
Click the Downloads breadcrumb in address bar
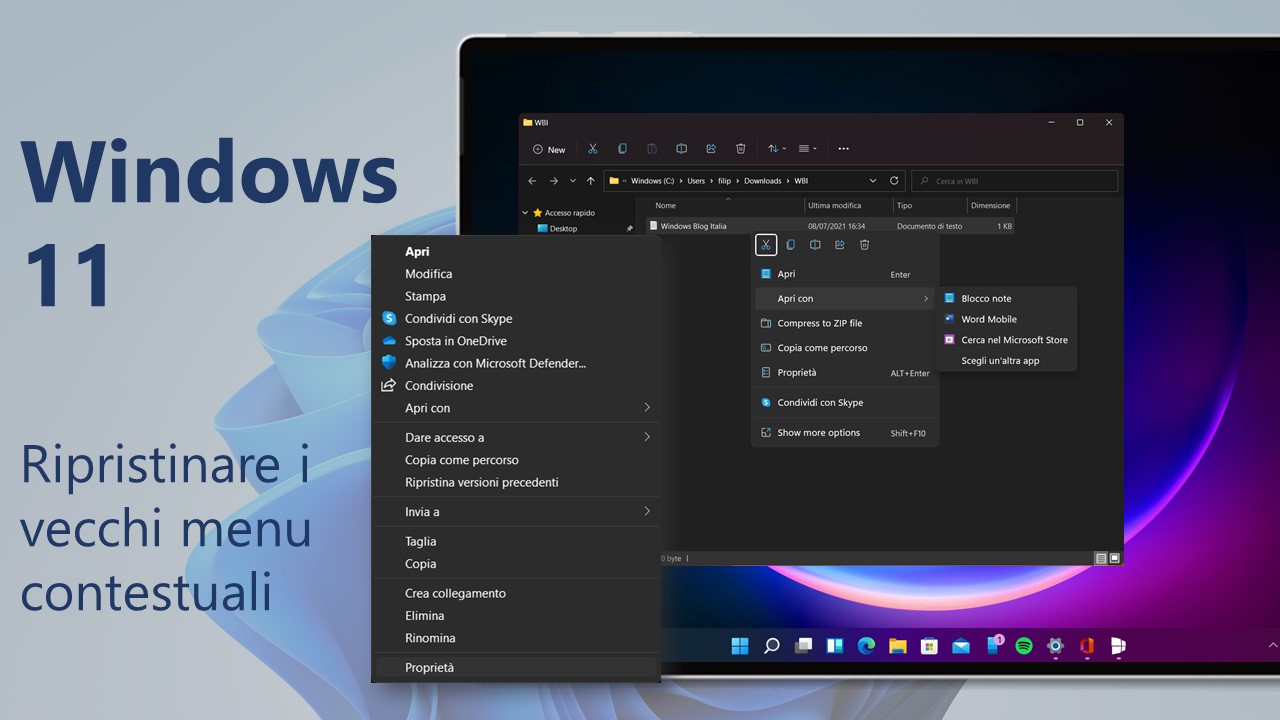tap(763, 181)
